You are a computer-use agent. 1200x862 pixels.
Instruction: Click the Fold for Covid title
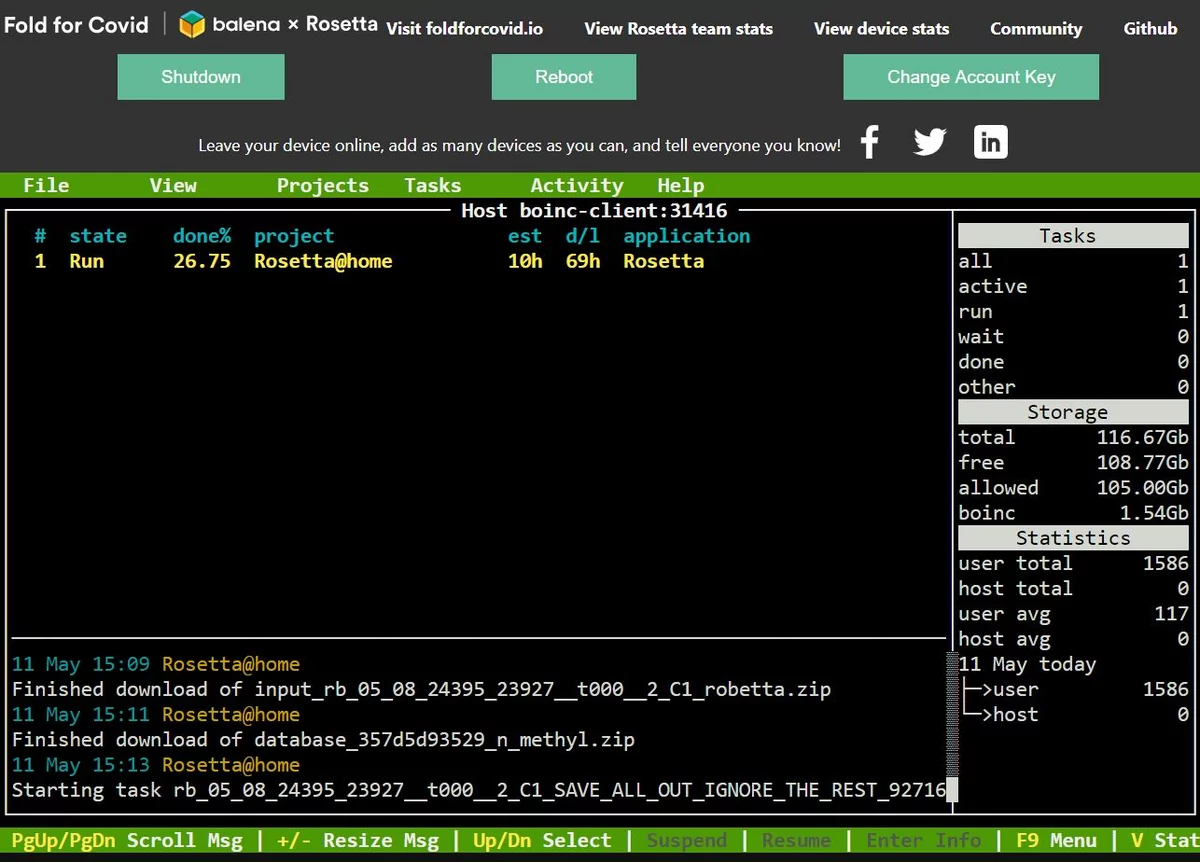point(76,24)
